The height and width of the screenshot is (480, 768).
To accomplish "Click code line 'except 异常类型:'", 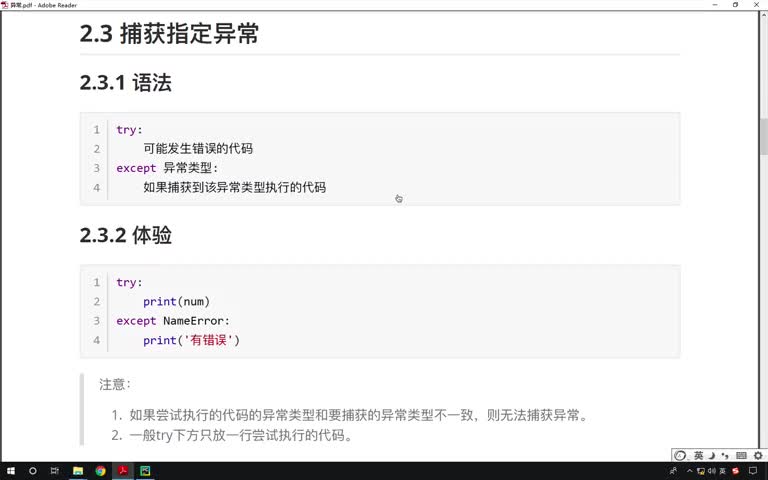I will click(x=167, y=168).
